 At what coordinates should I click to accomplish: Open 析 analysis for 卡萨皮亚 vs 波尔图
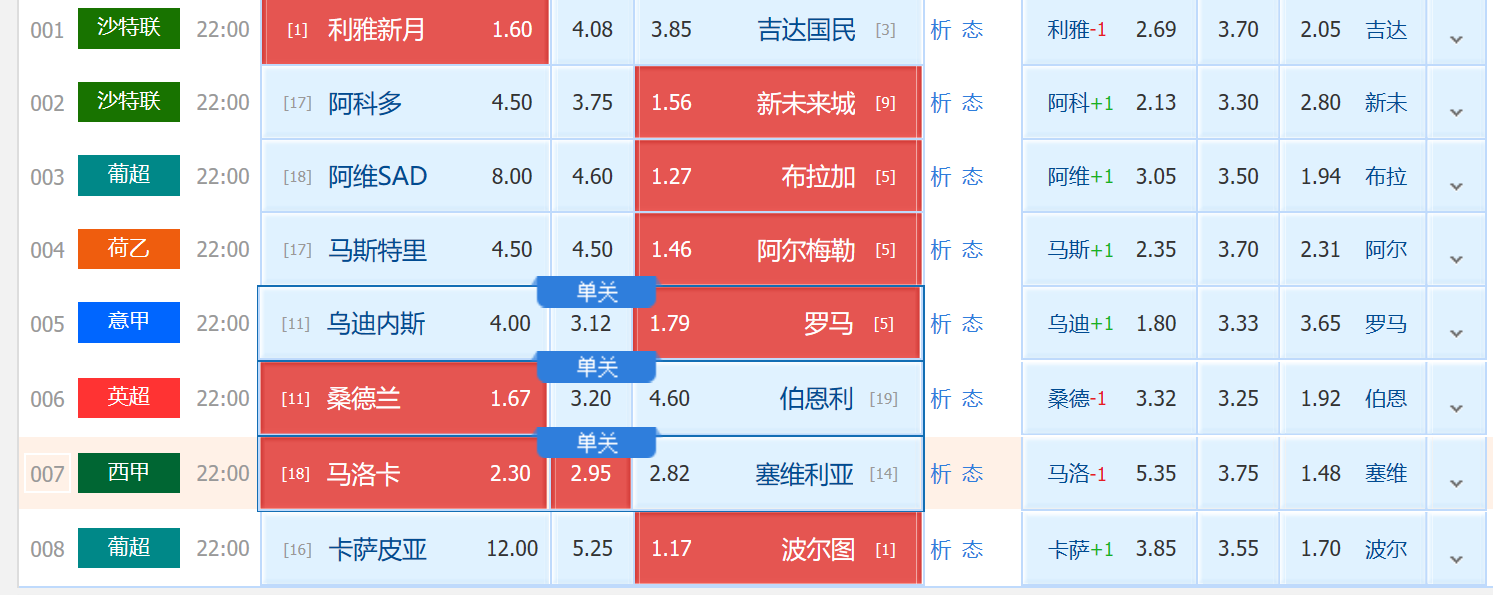[x=940, y=550]
